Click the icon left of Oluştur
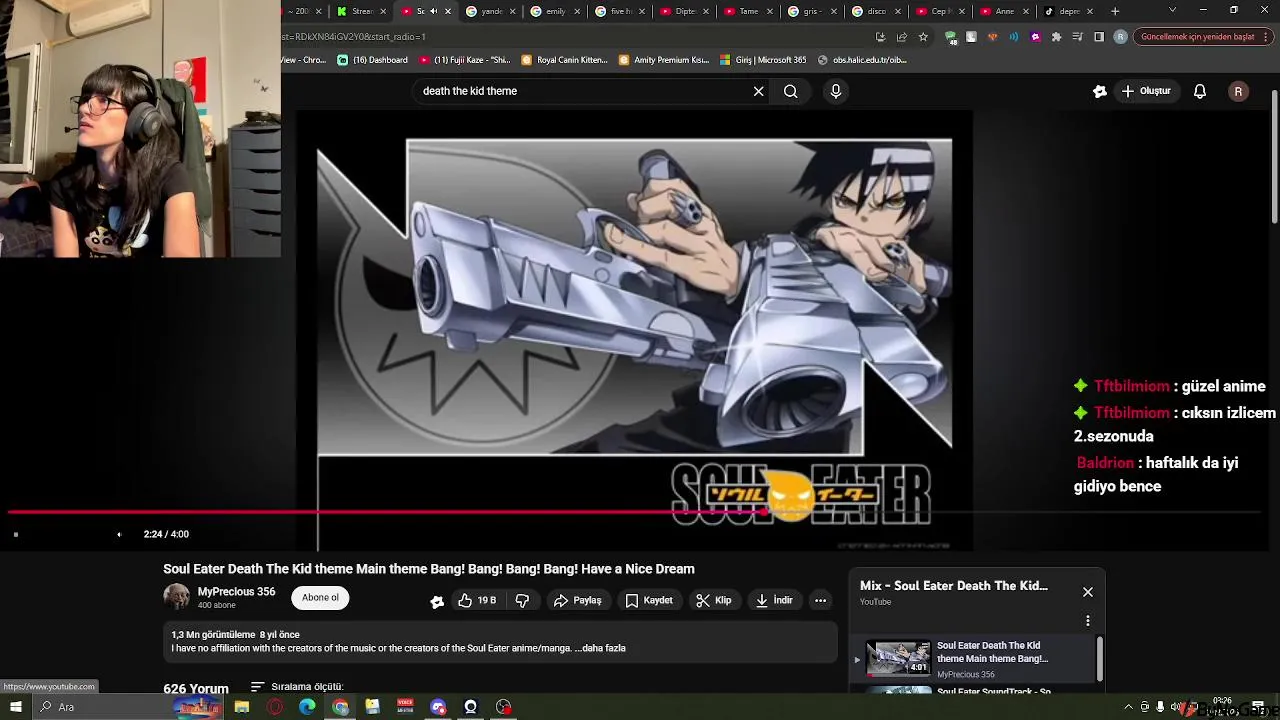This screenshot has height=720, width=1280. [x=1100, y=91]
